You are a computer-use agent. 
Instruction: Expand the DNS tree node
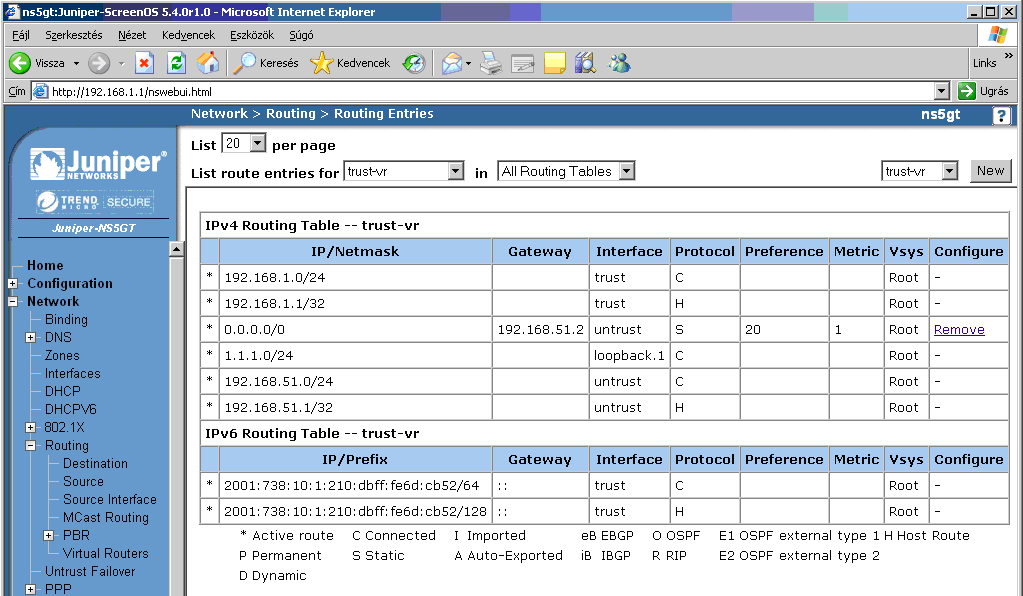coord(31,338)
